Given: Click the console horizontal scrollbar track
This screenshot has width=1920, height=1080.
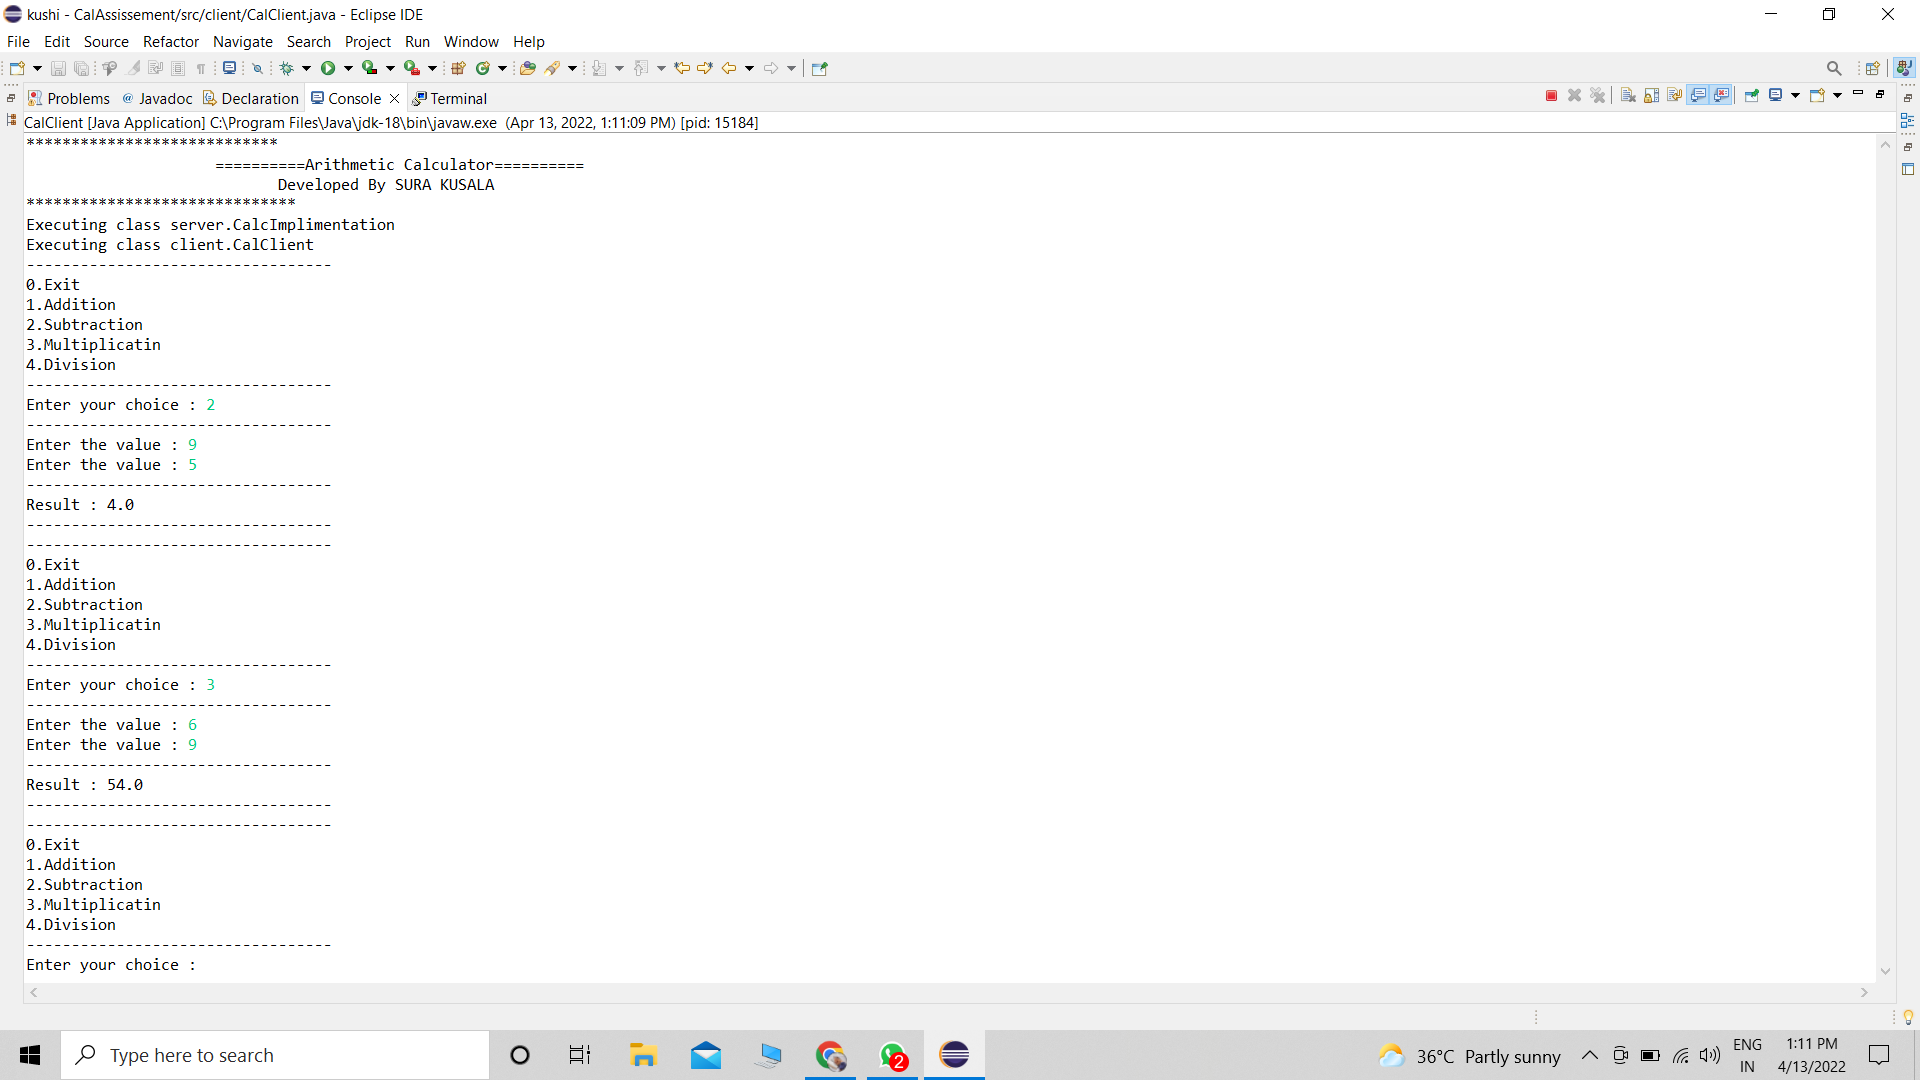Looking at the screenshot, I should [948, 992].
